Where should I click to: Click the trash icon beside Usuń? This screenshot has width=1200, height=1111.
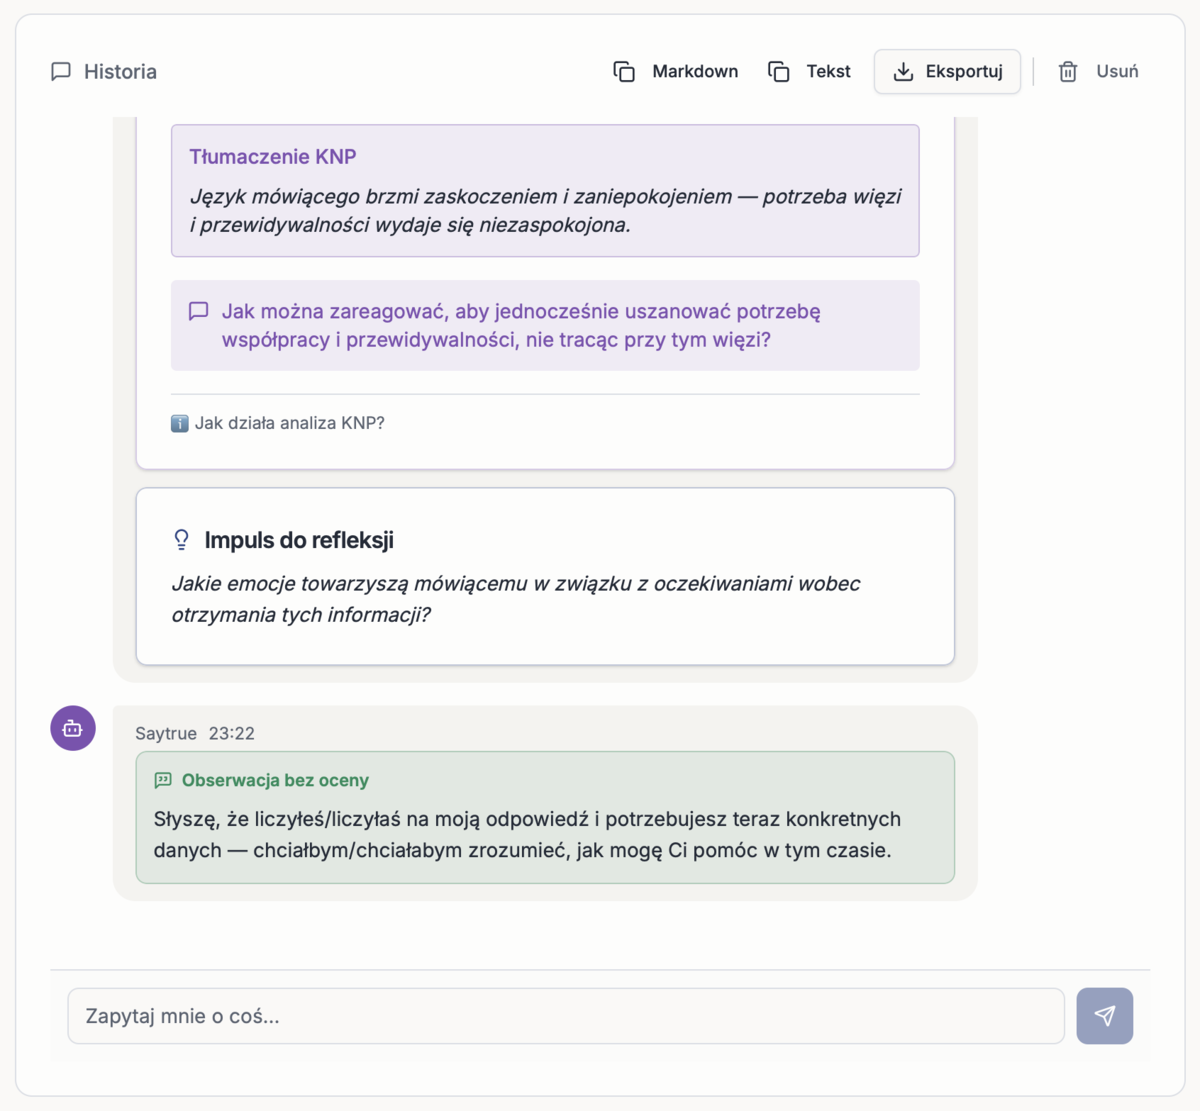click(1068, 71)
